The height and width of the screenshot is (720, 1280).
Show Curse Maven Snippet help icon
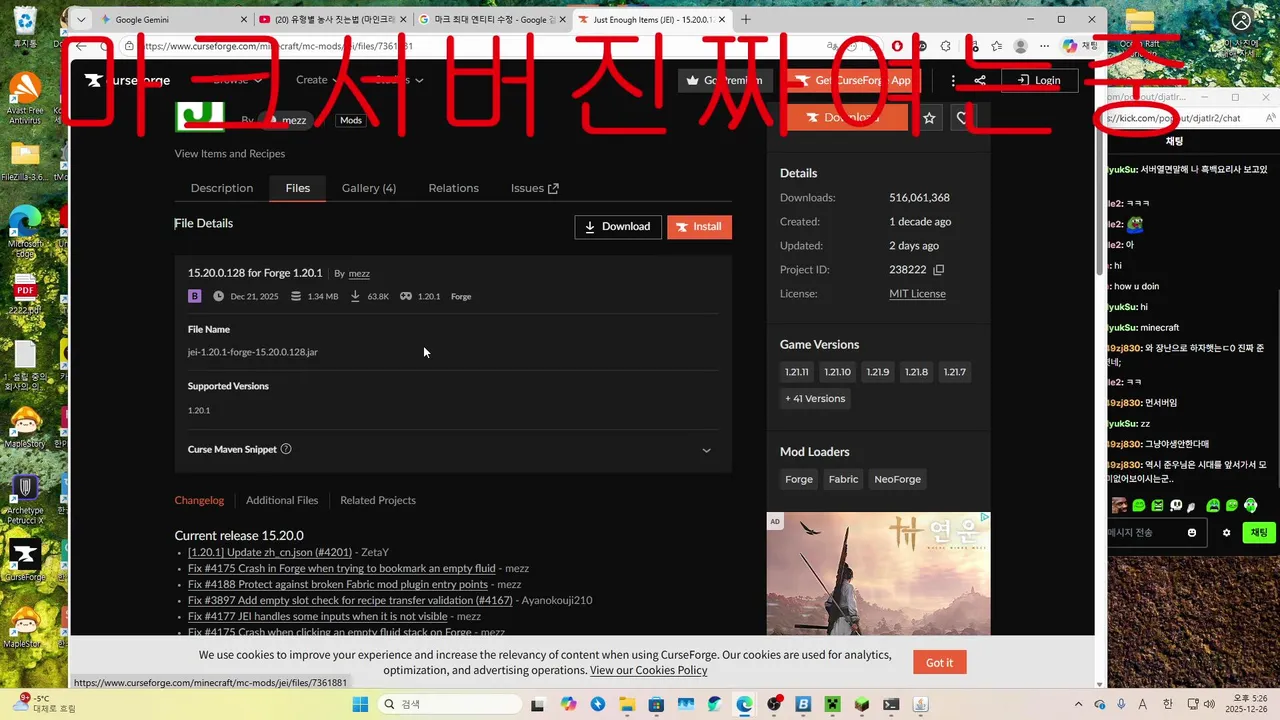coord(286,449)
